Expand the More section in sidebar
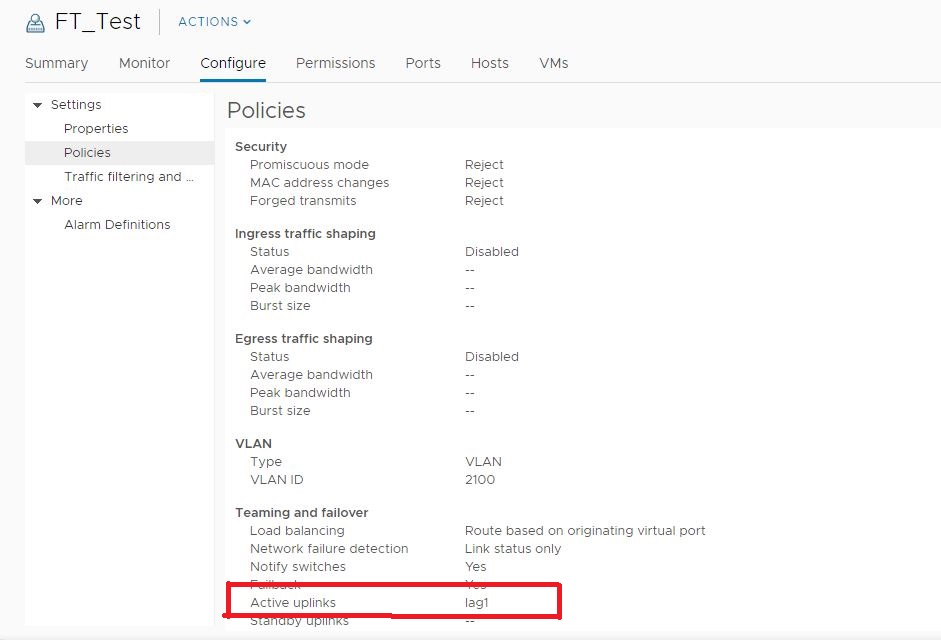This screenshot has height=640, width=941. (38, 200)
